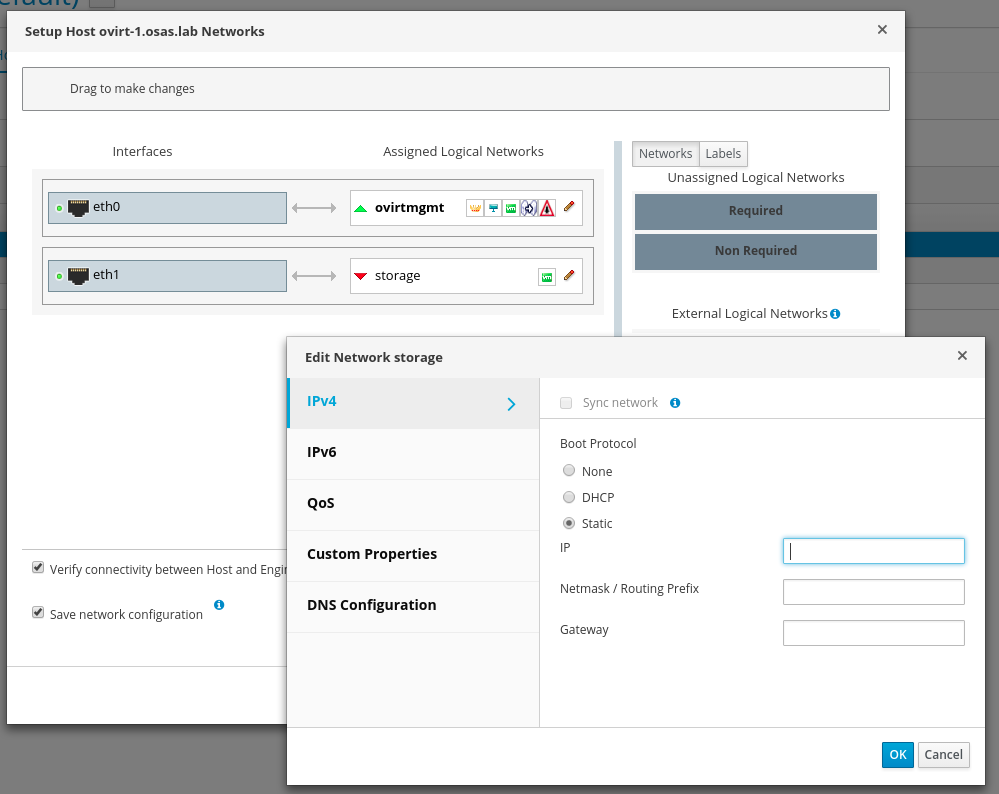The width and height of the screenshot is (999, 794).
Task: Click the crown management icon on ovirtmgmt
Action: [475, 208]
